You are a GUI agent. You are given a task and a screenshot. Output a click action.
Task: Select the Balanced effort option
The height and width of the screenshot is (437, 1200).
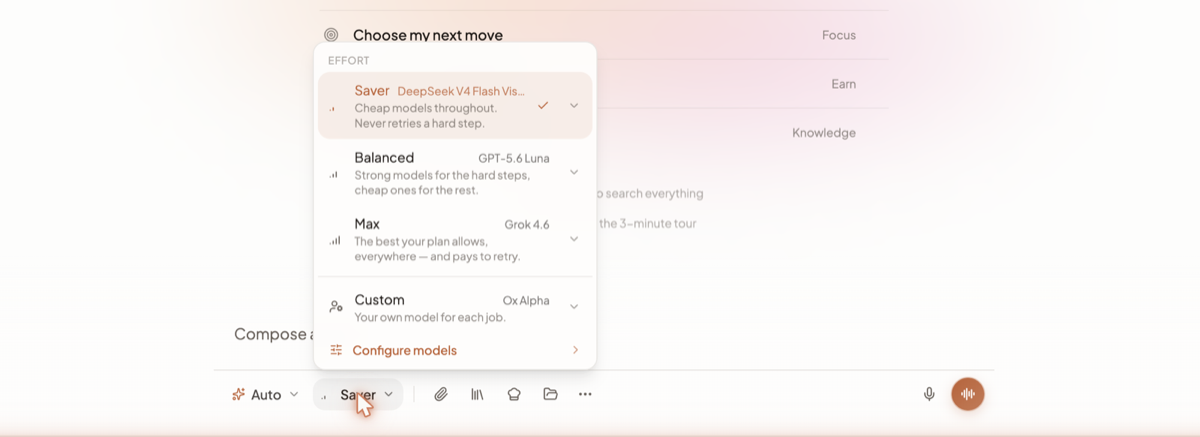click(455, 172)
